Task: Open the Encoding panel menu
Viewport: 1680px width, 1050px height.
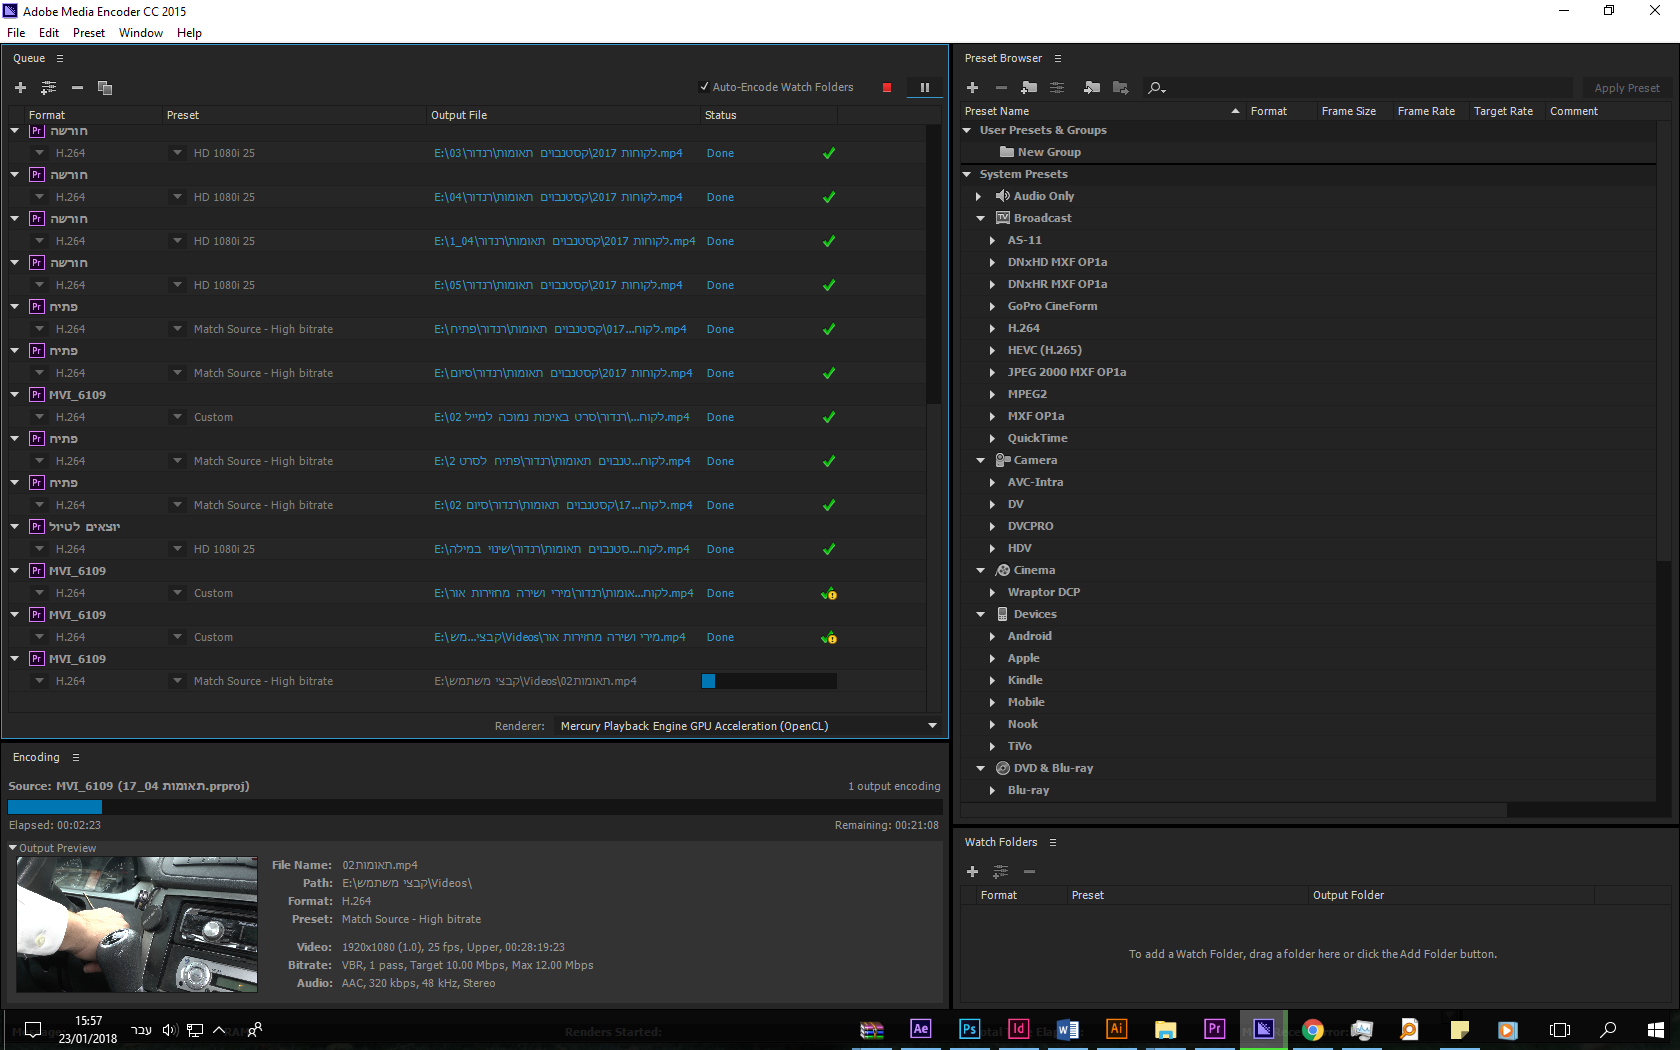Action: 76,758
